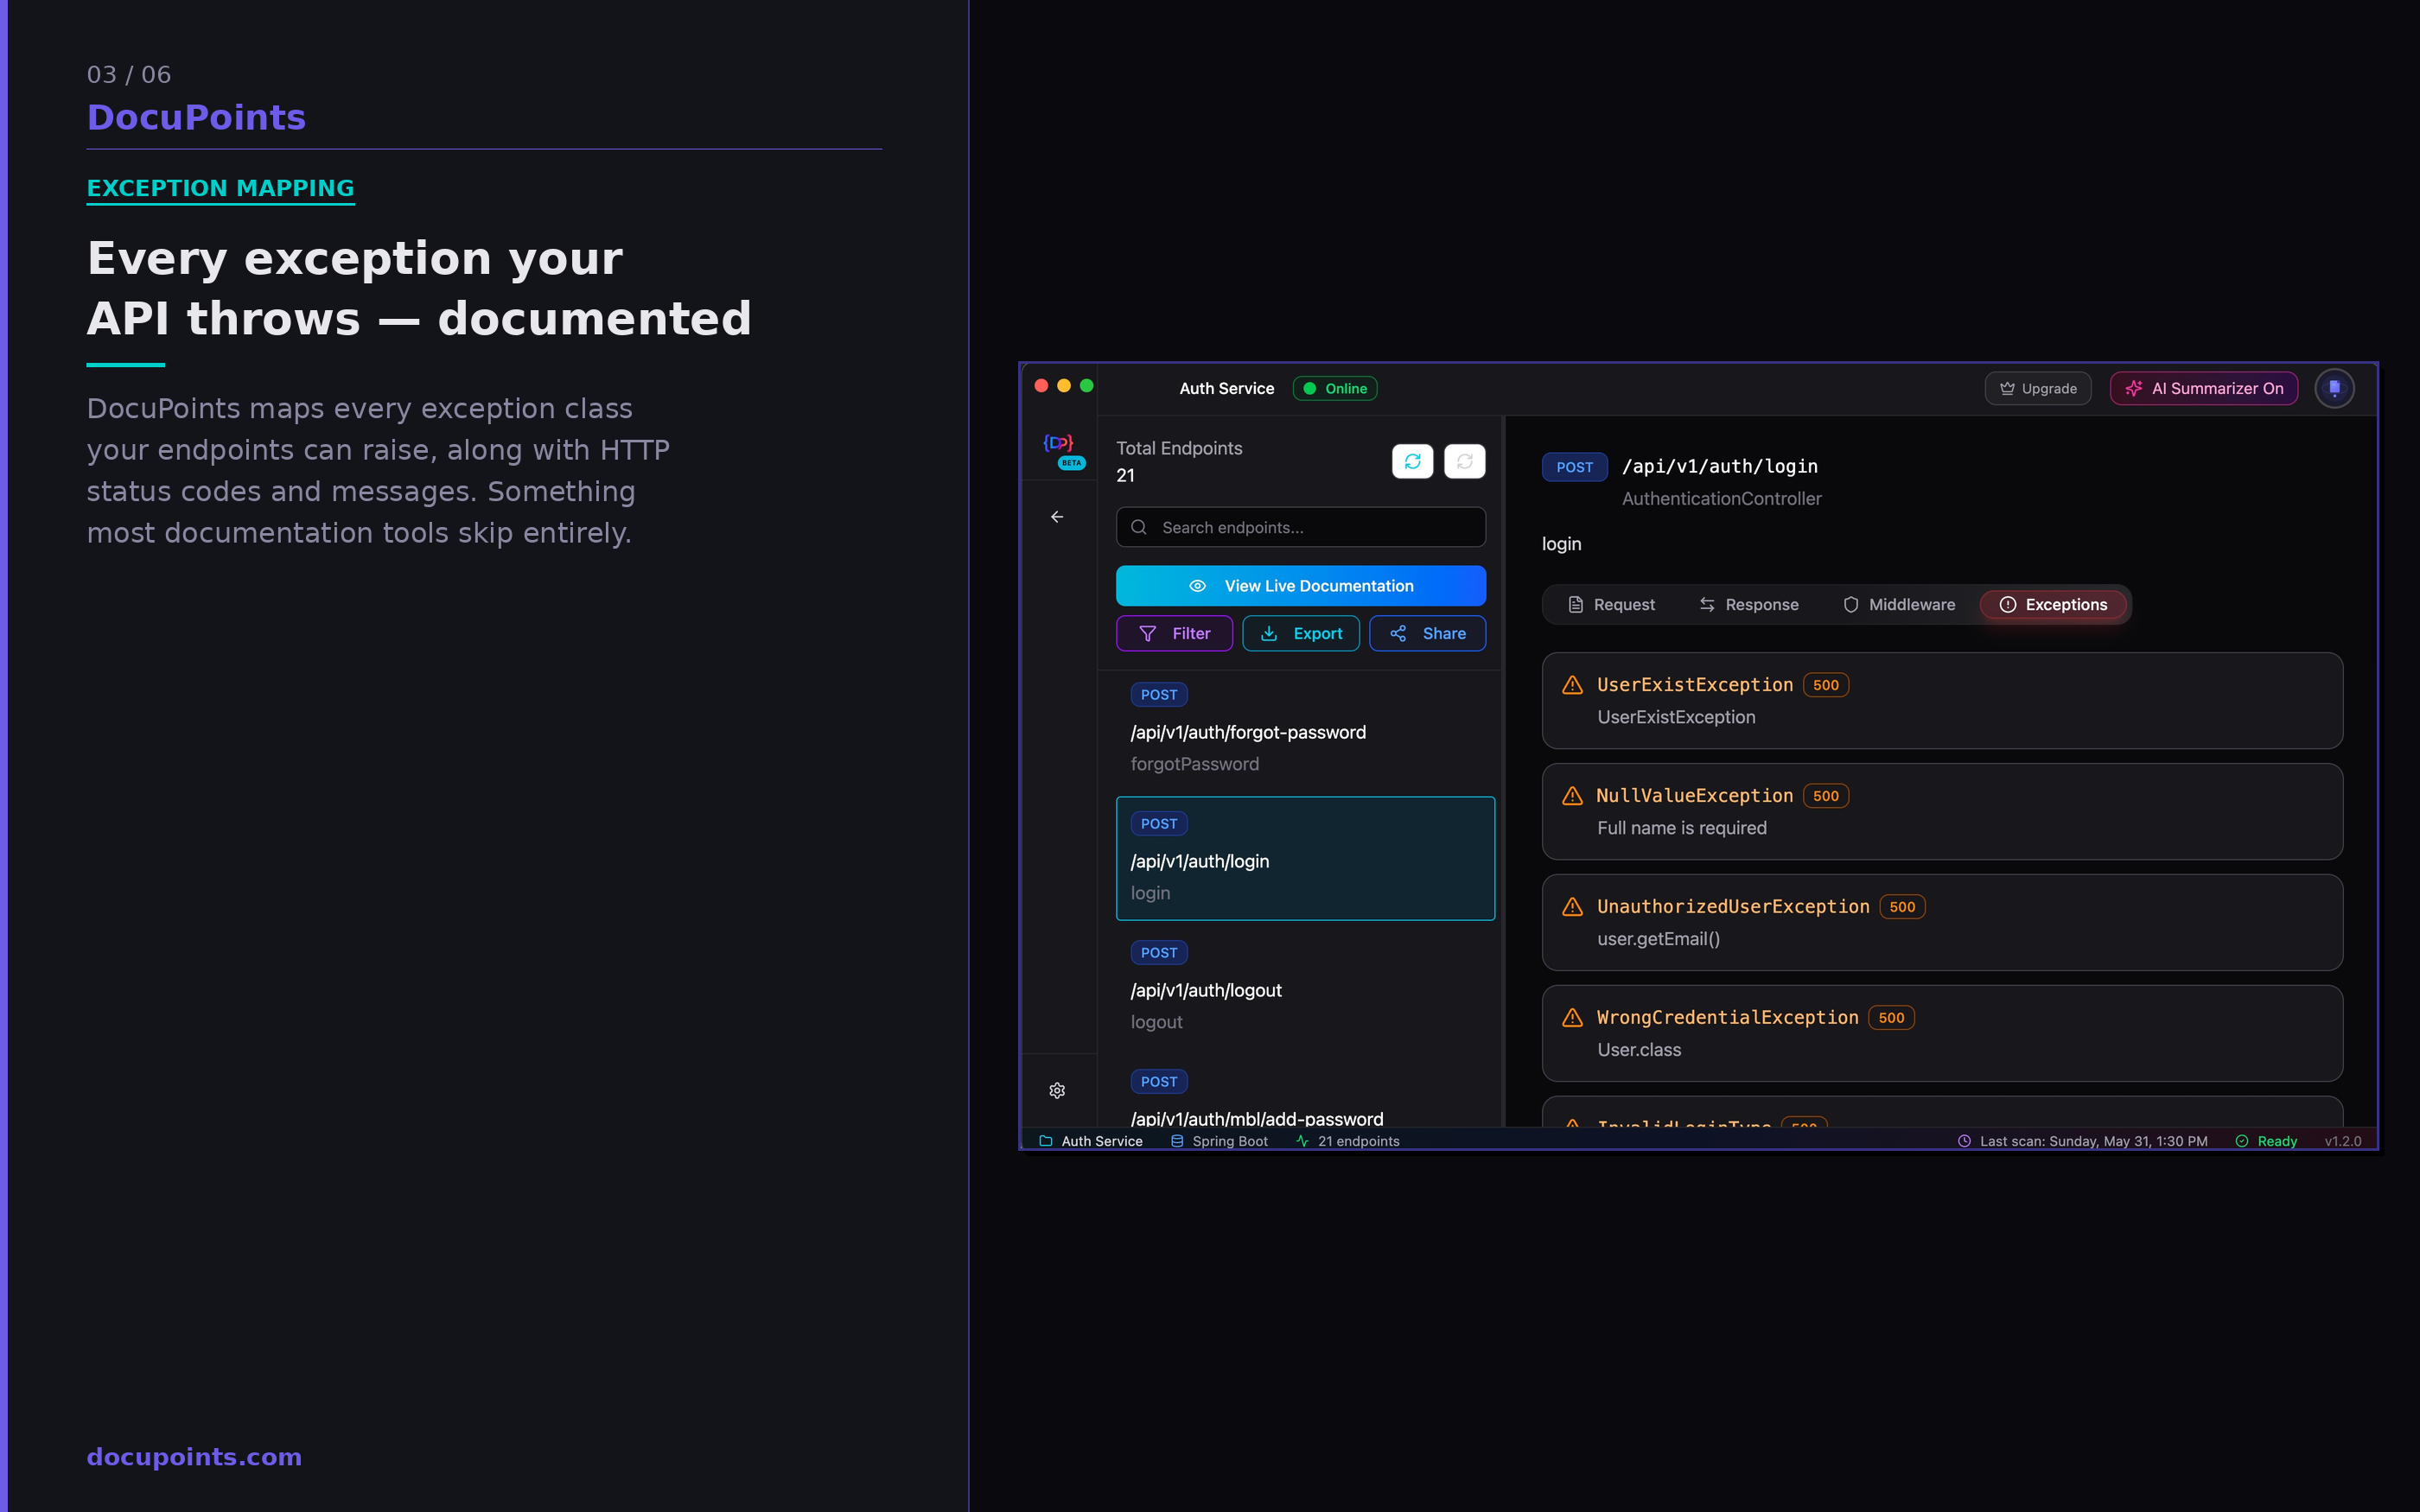This screenshot has height=1512, width=2420.
Task: Click warning icon beside NullValueException
Action: click(1572, 796)
